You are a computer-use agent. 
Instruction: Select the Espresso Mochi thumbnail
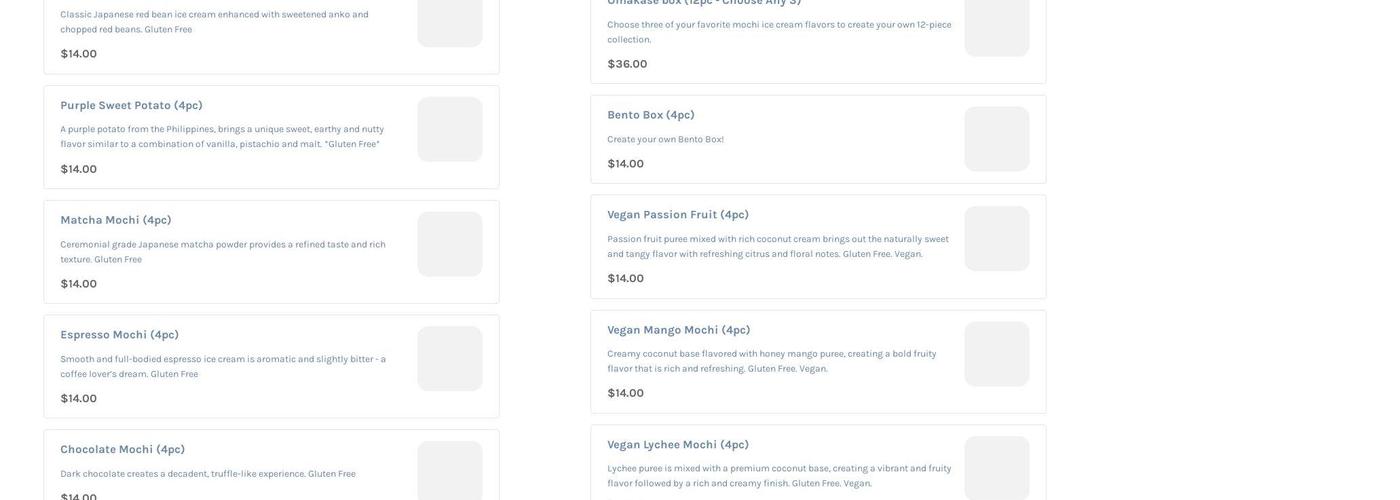449,359
